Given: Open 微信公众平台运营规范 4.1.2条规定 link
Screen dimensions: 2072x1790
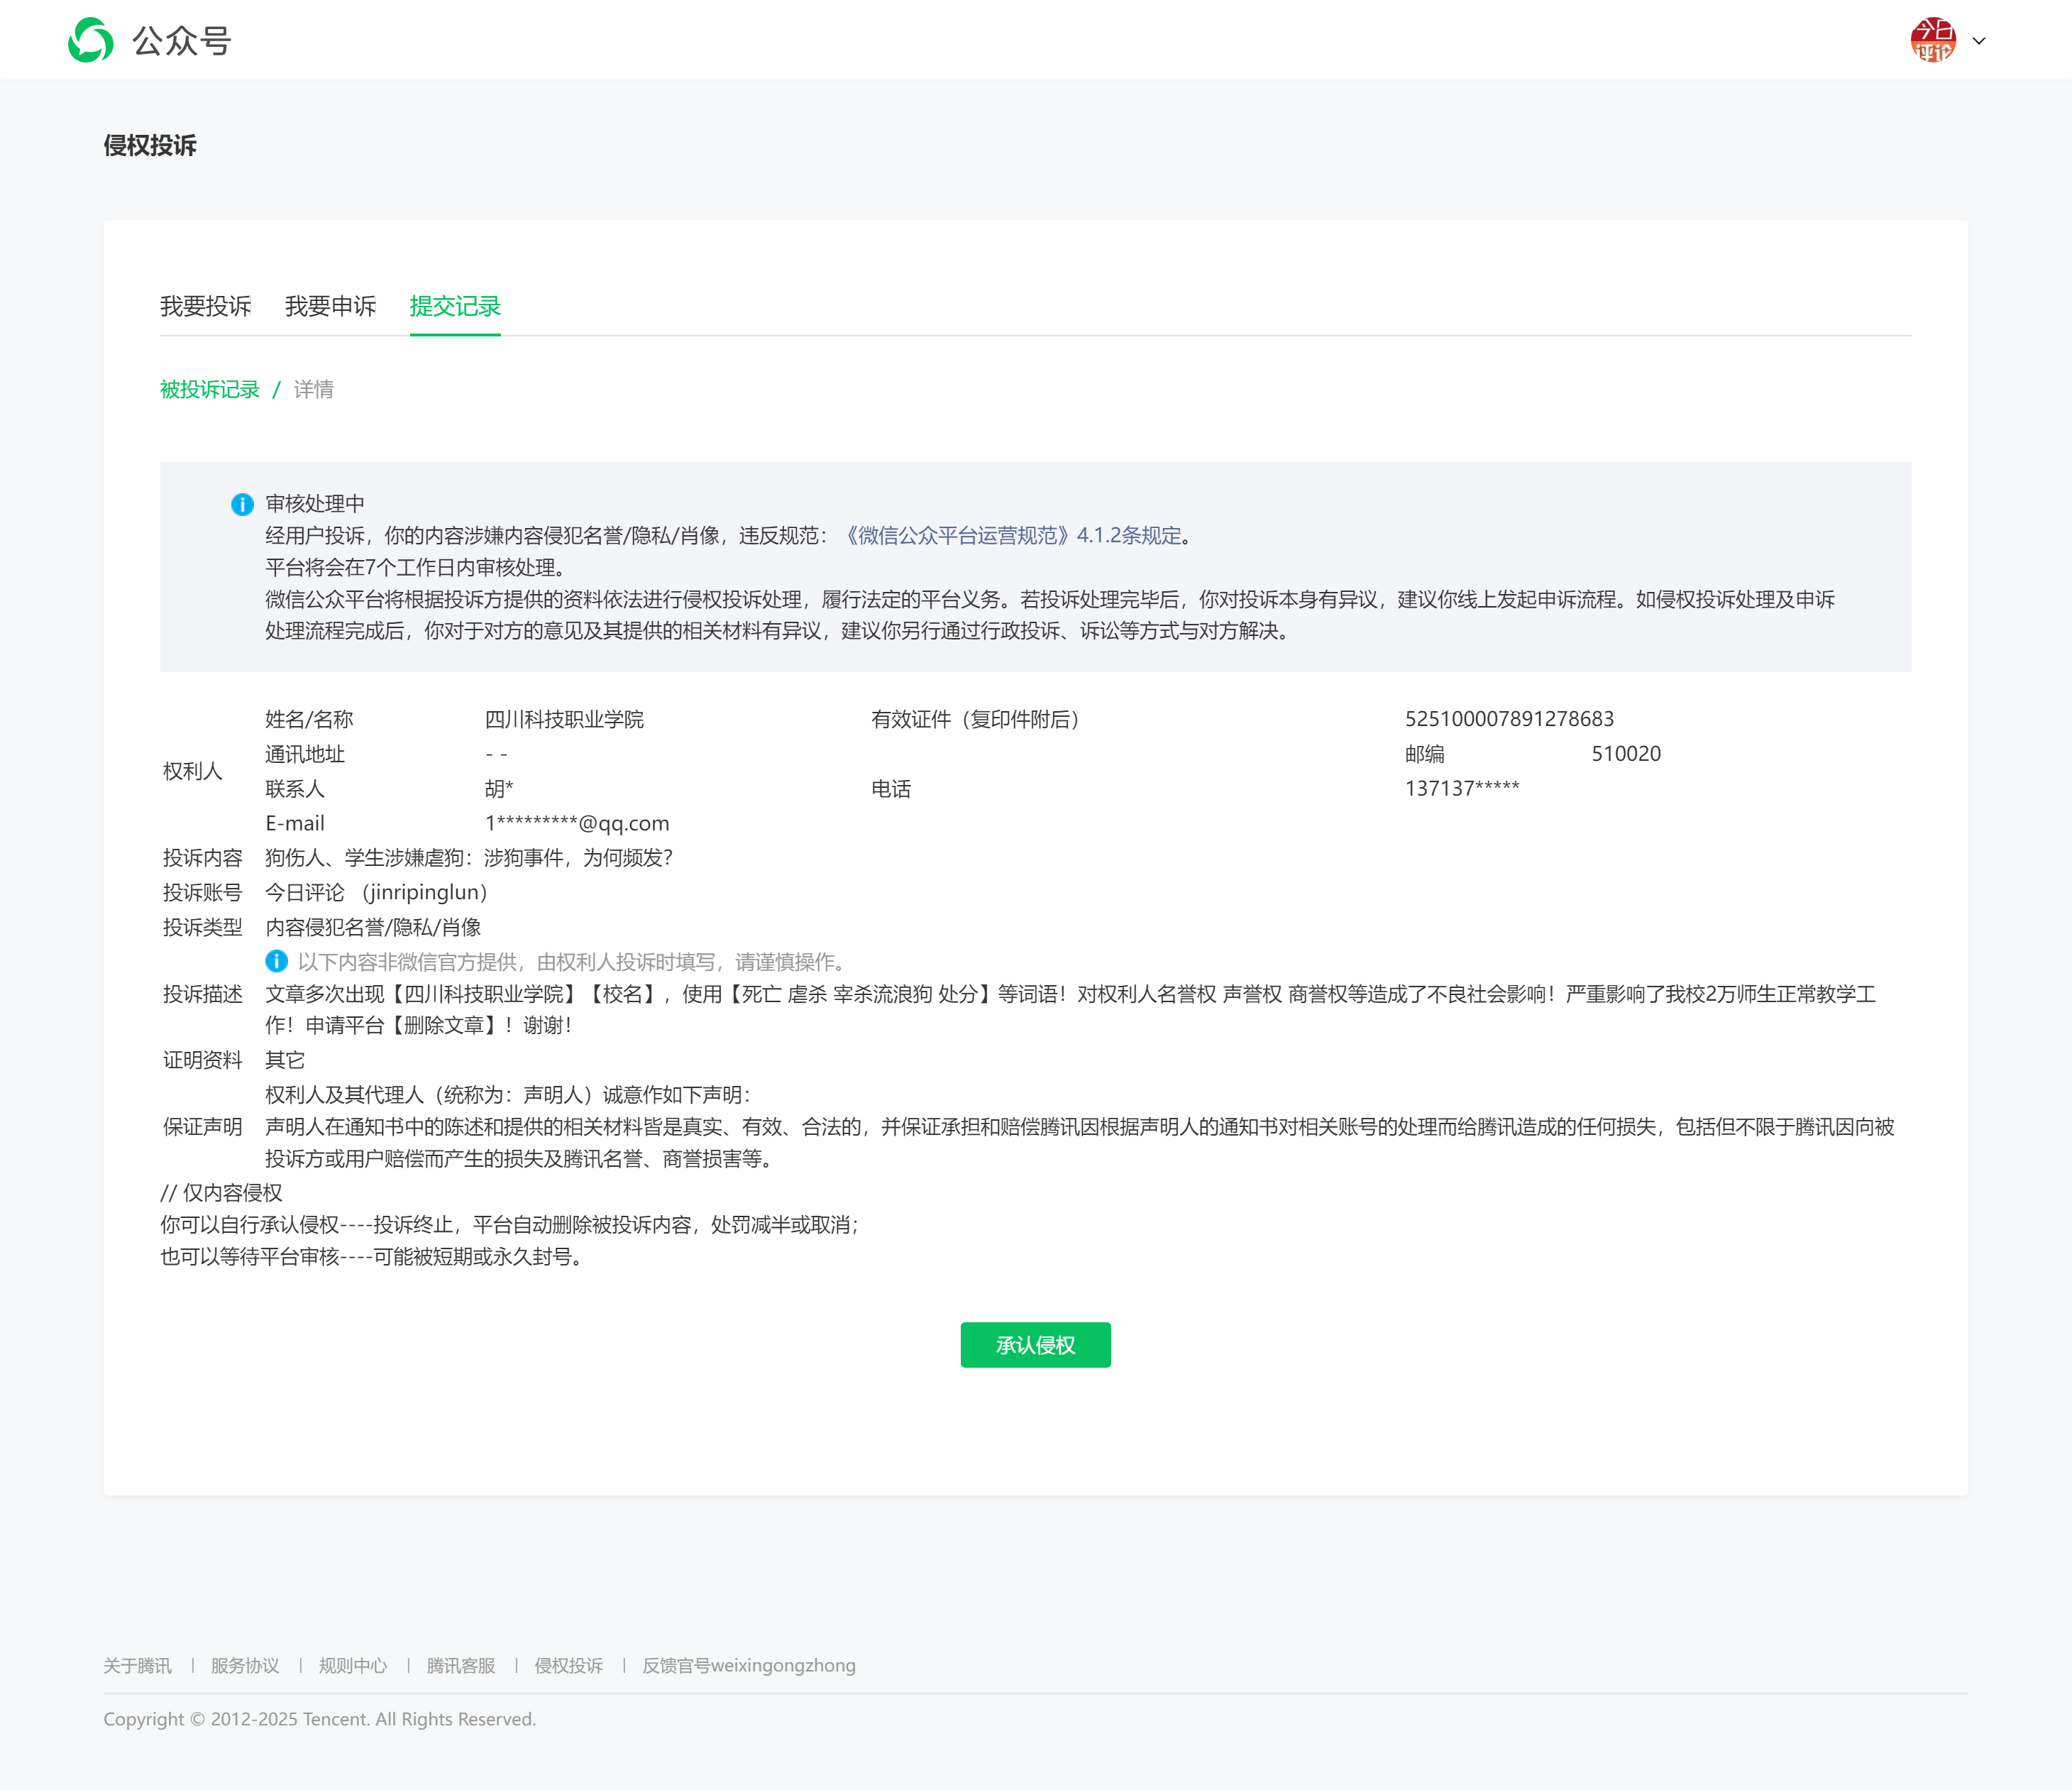Looking at the screenshot, I should tap(1011, 535).
